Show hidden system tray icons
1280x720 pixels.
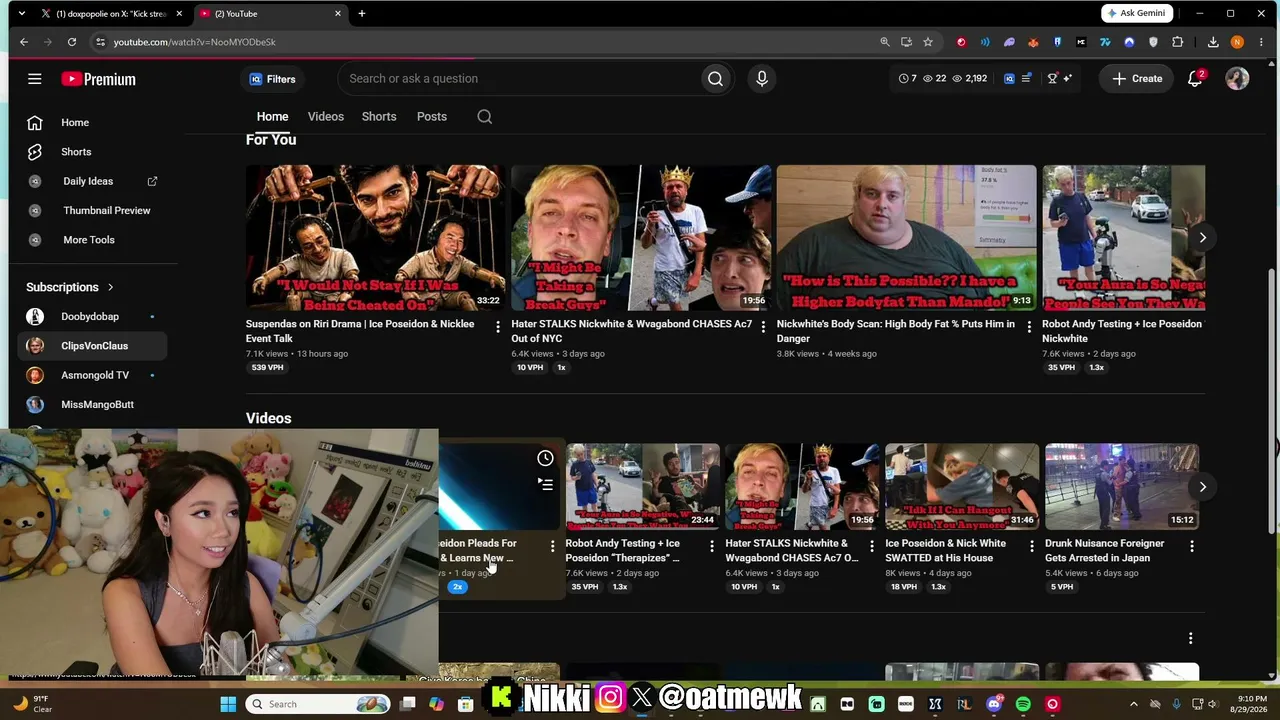[1134, 704]
